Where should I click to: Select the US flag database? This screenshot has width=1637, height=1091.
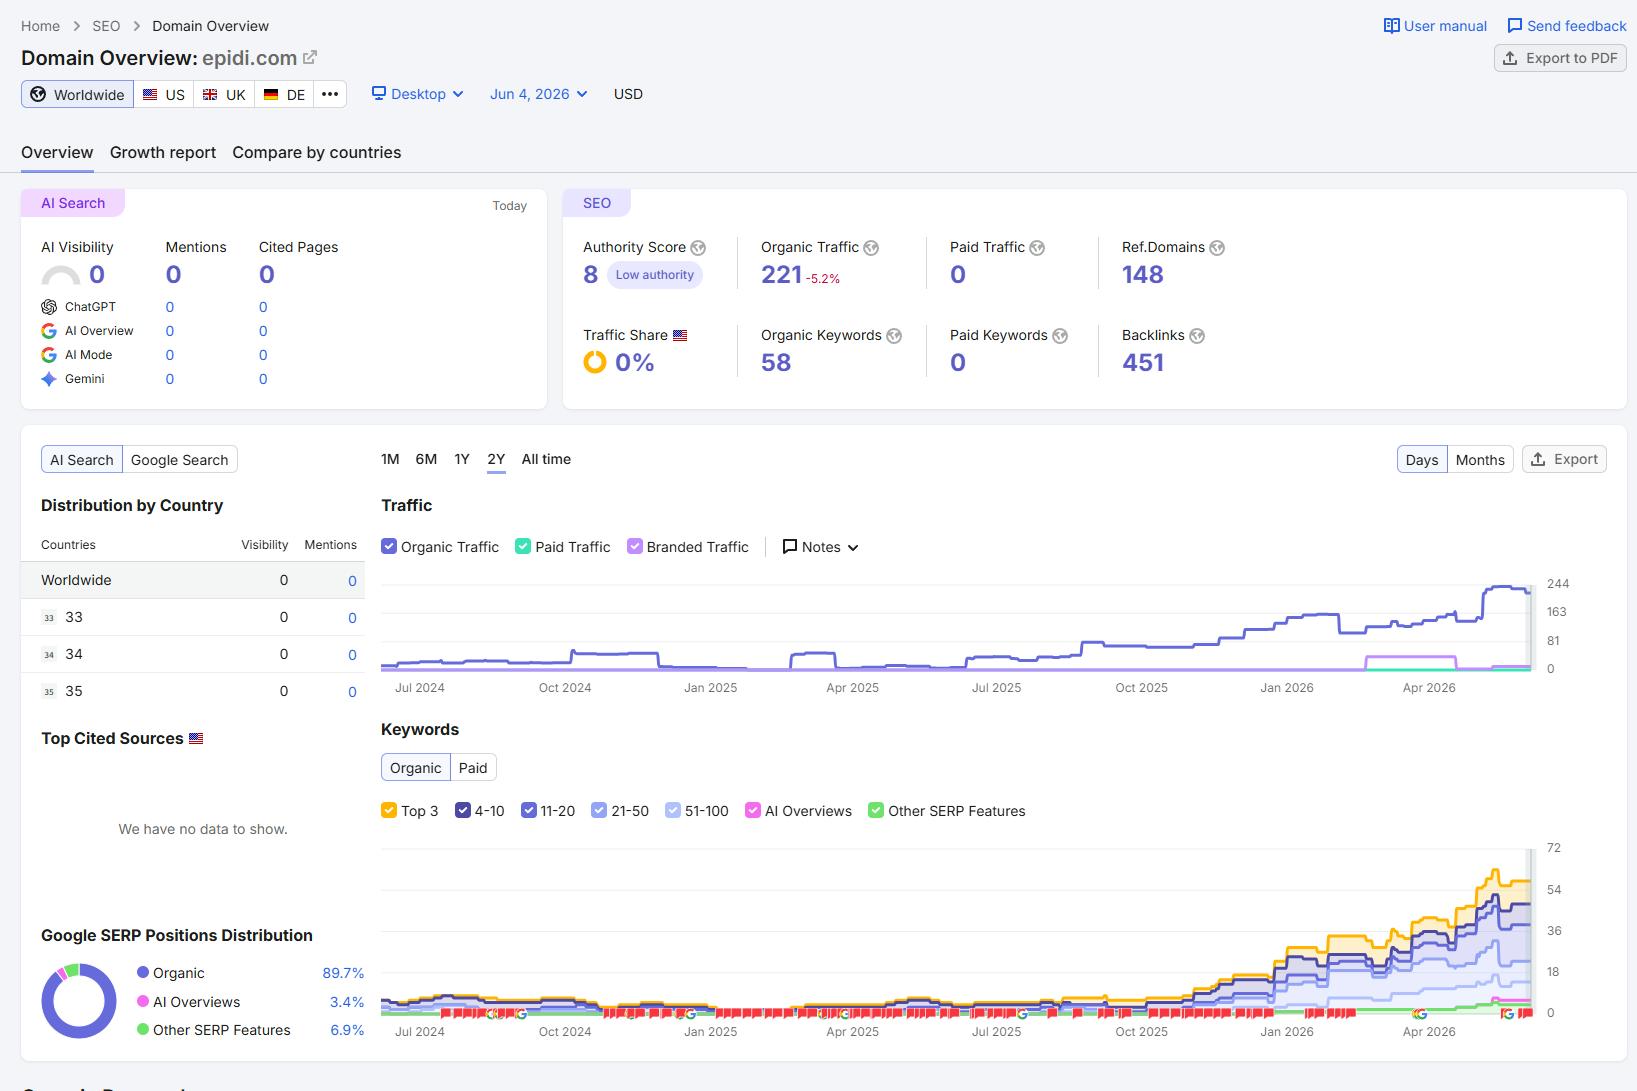[164, 94]
